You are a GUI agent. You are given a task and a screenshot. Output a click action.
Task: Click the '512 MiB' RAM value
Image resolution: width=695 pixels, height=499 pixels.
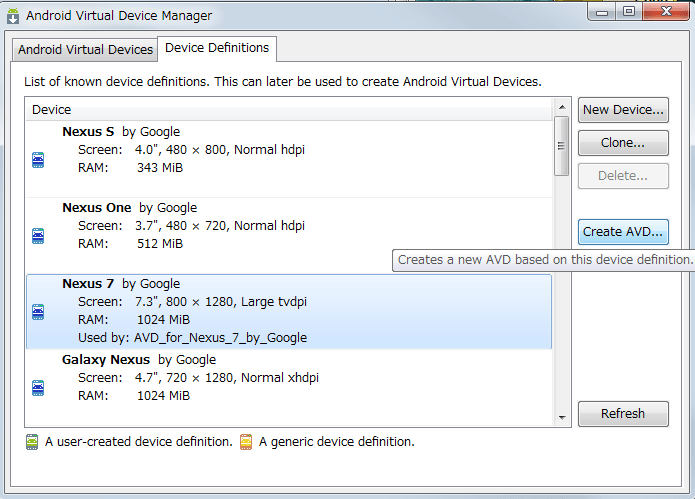click(160, 244)
